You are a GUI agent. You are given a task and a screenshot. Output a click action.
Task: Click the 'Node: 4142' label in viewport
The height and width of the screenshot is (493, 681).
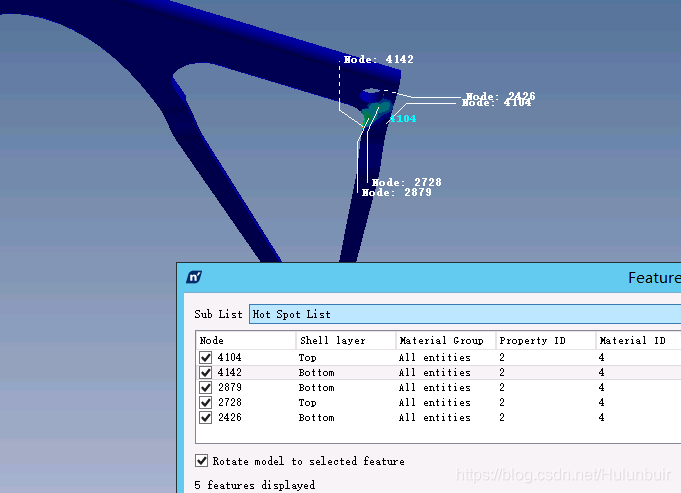[x=379, y=59]
